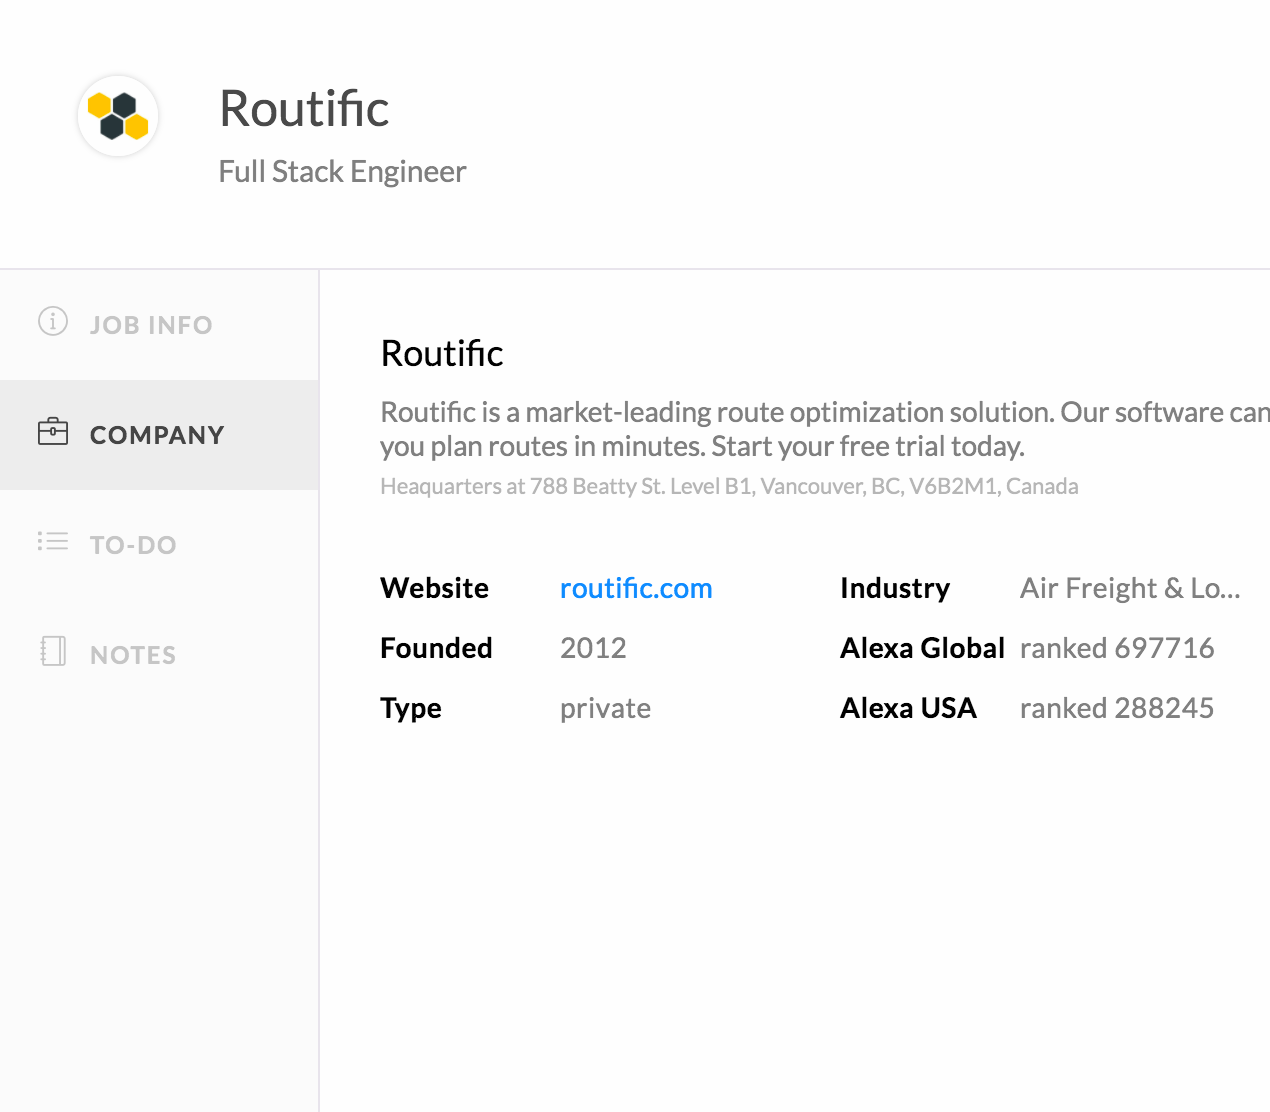Switch to the JOB INFO tab
Screen dimensions: 1270x1112
151,325
